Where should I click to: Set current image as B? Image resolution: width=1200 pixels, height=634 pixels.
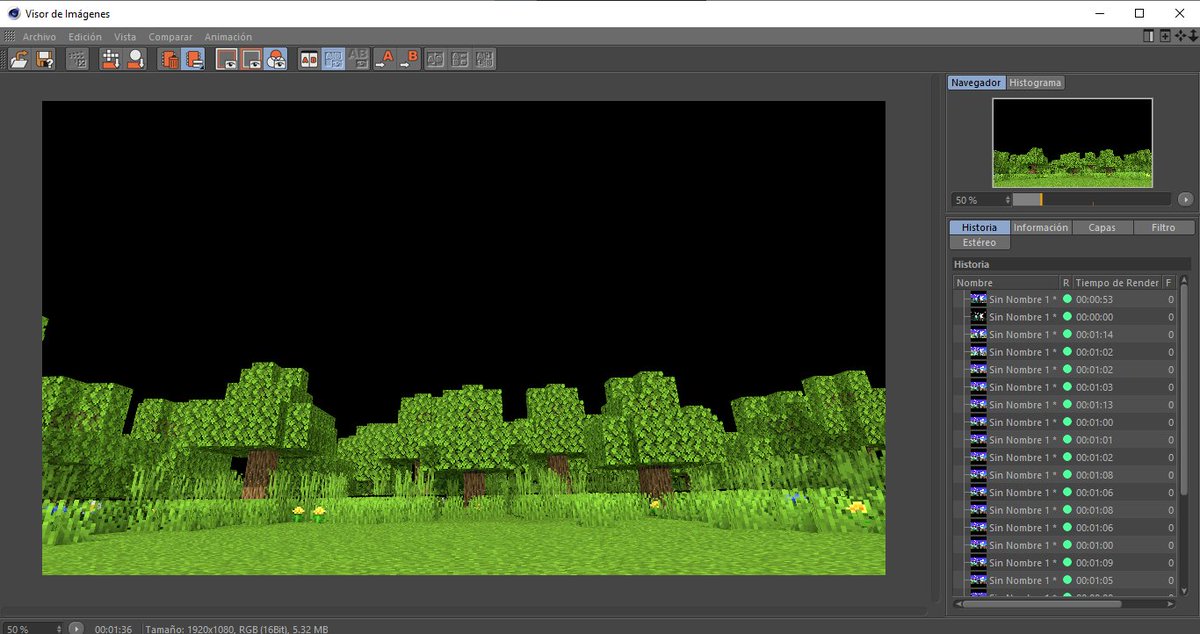point(410,60)
